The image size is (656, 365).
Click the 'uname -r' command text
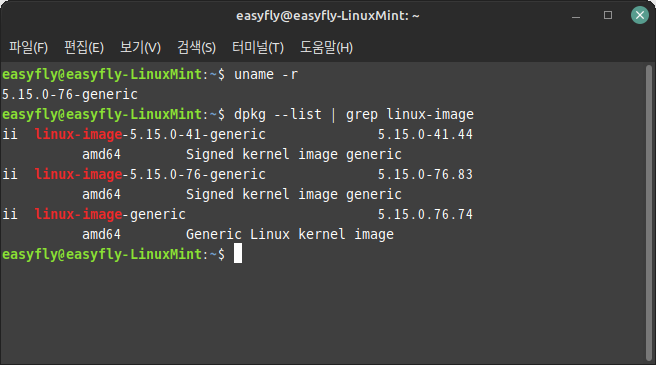pos(266,75)
